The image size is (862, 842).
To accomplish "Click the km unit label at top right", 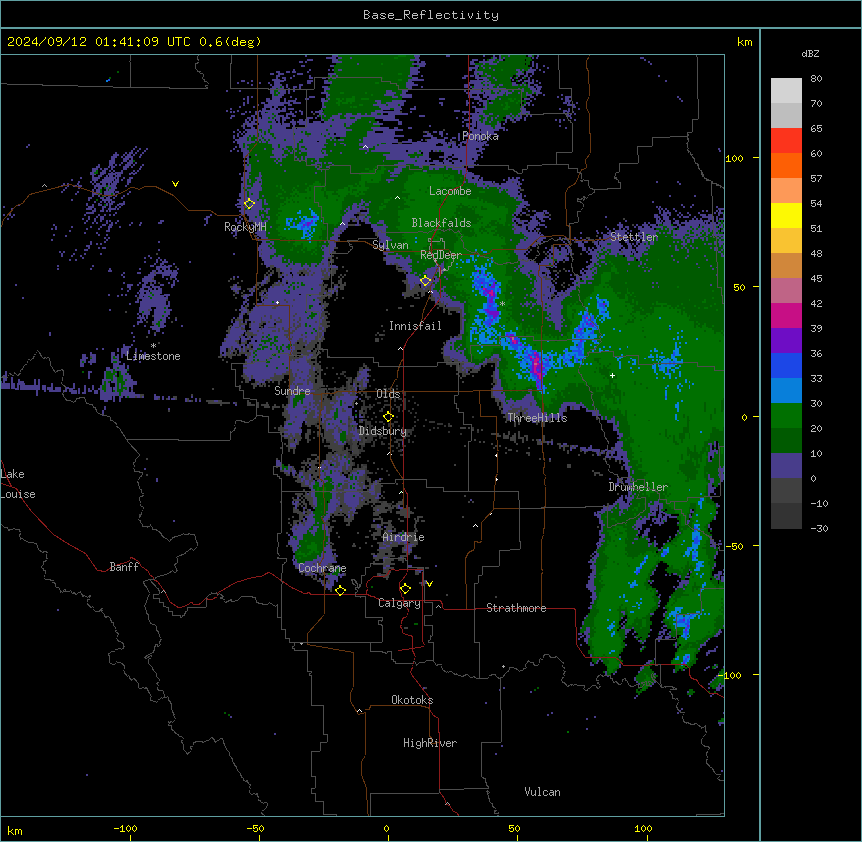I will tap(745, 42).
